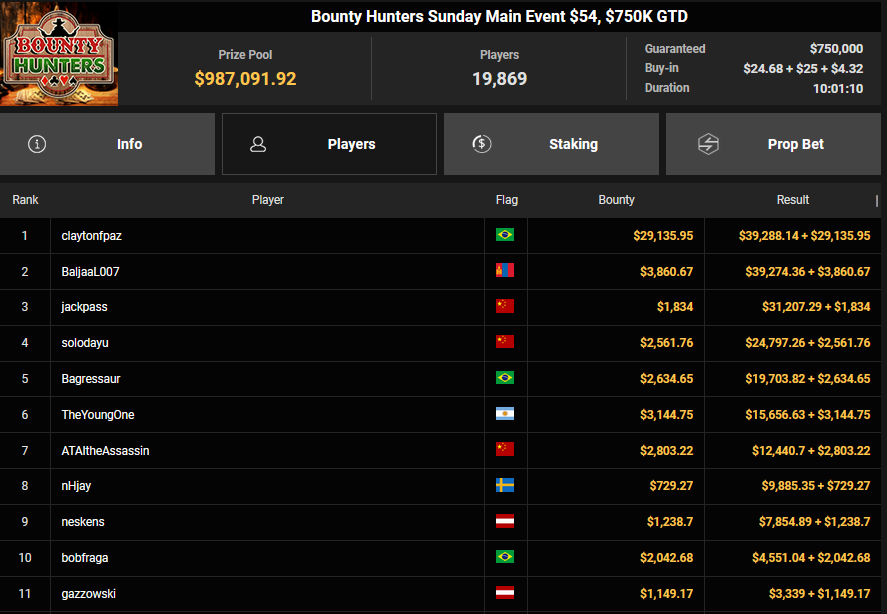This screenshot has width=887, height=614.
Task: Sort the table by Rank column header
Action: pyautogui.click(x=25, y=200)
